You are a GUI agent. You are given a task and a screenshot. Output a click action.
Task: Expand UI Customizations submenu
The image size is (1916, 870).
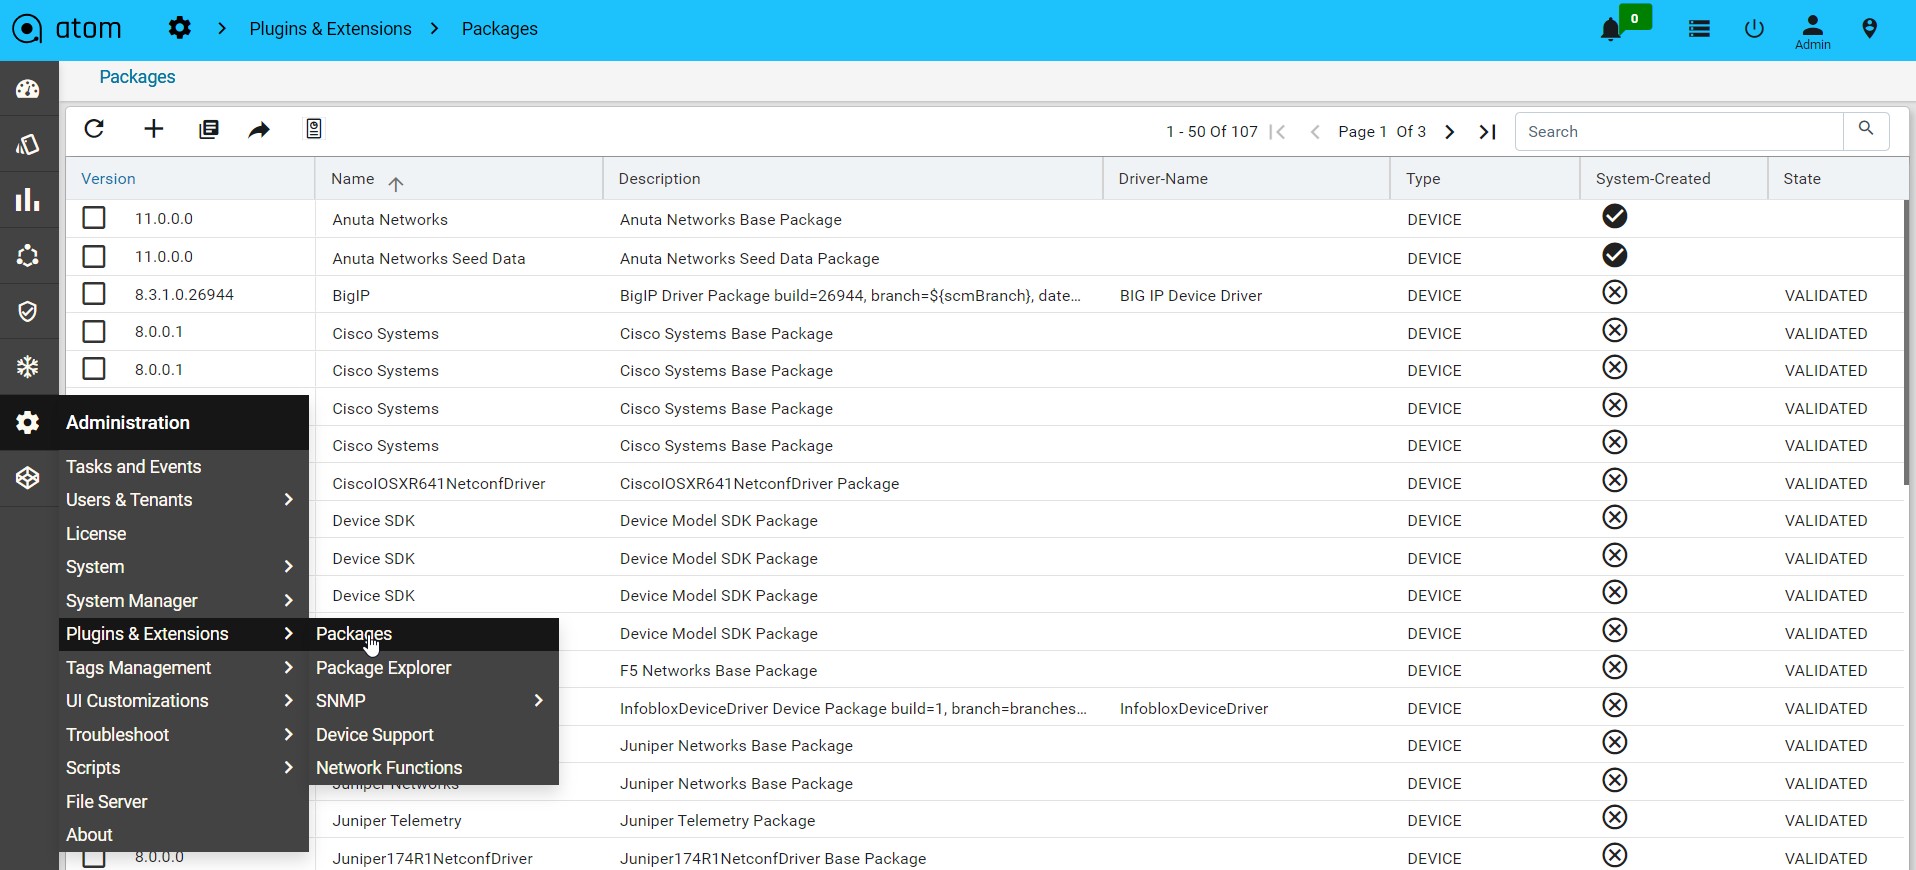click(x=288, y=701)
